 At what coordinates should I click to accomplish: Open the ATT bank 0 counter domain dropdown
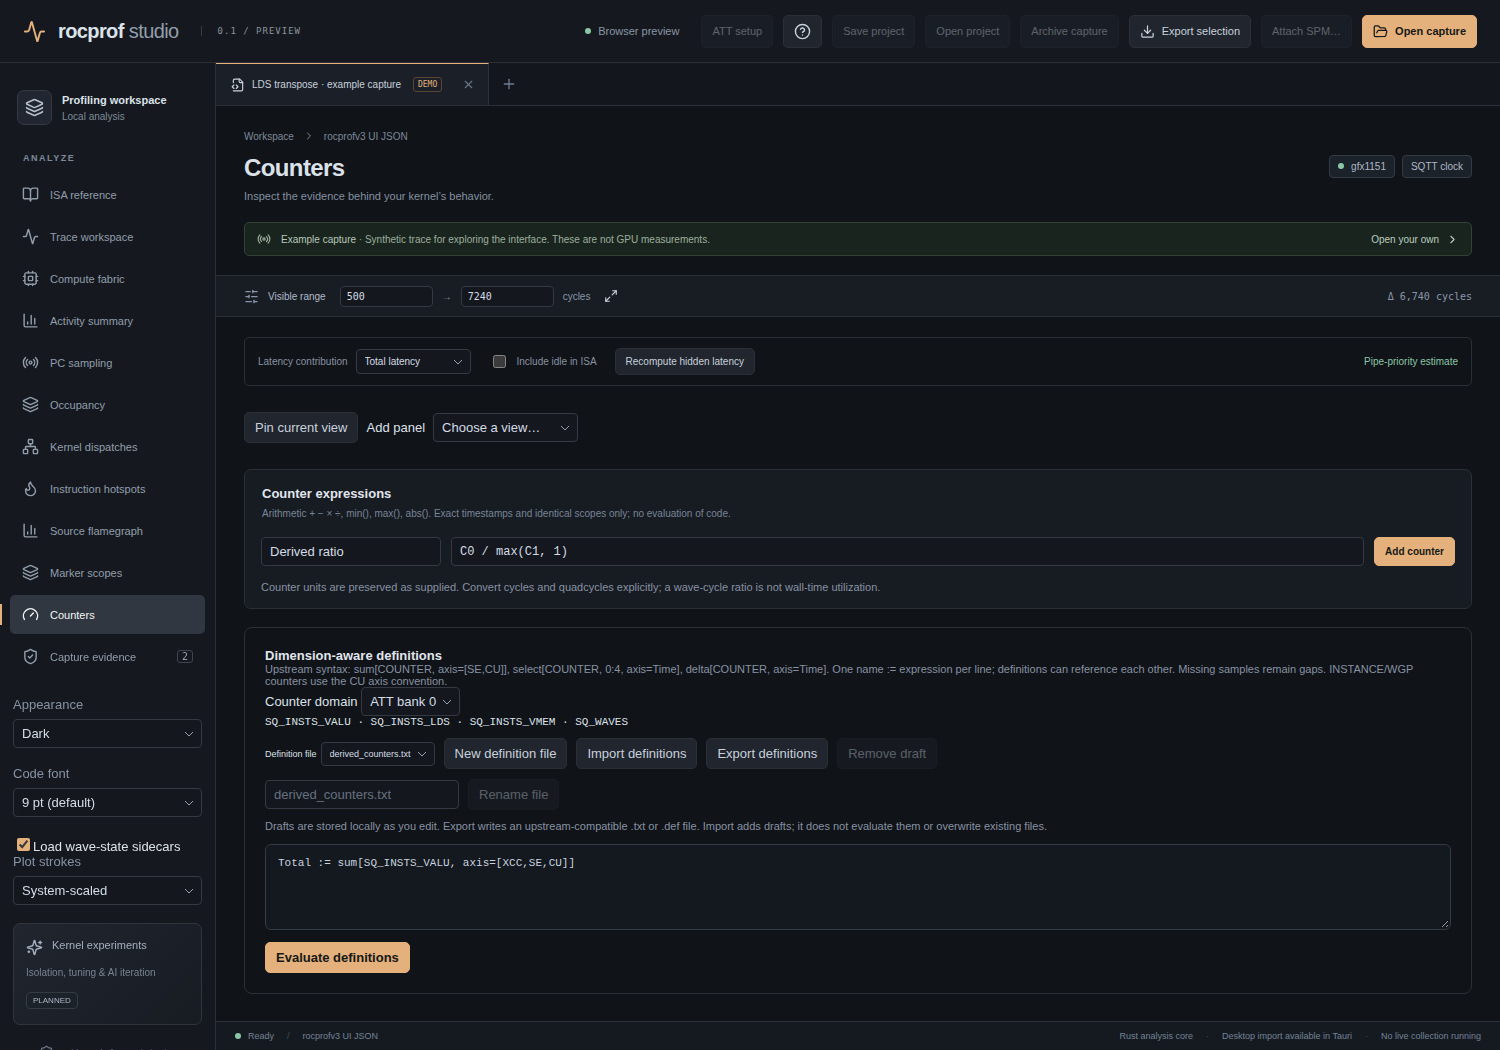coord(410,702)
